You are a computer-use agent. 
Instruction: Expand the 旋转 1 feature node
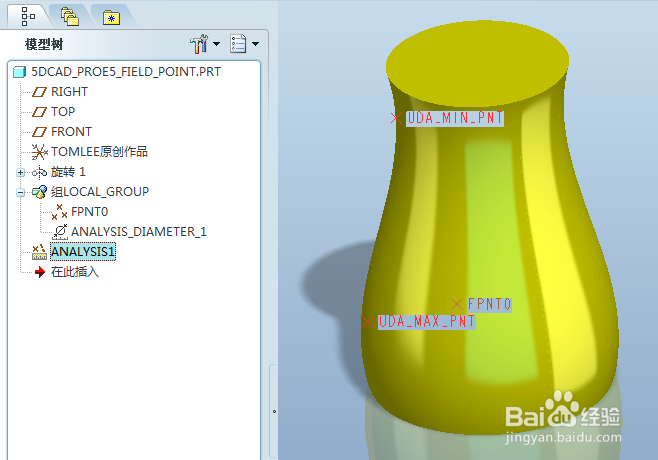pyautogui.click(x=20, y=172)
